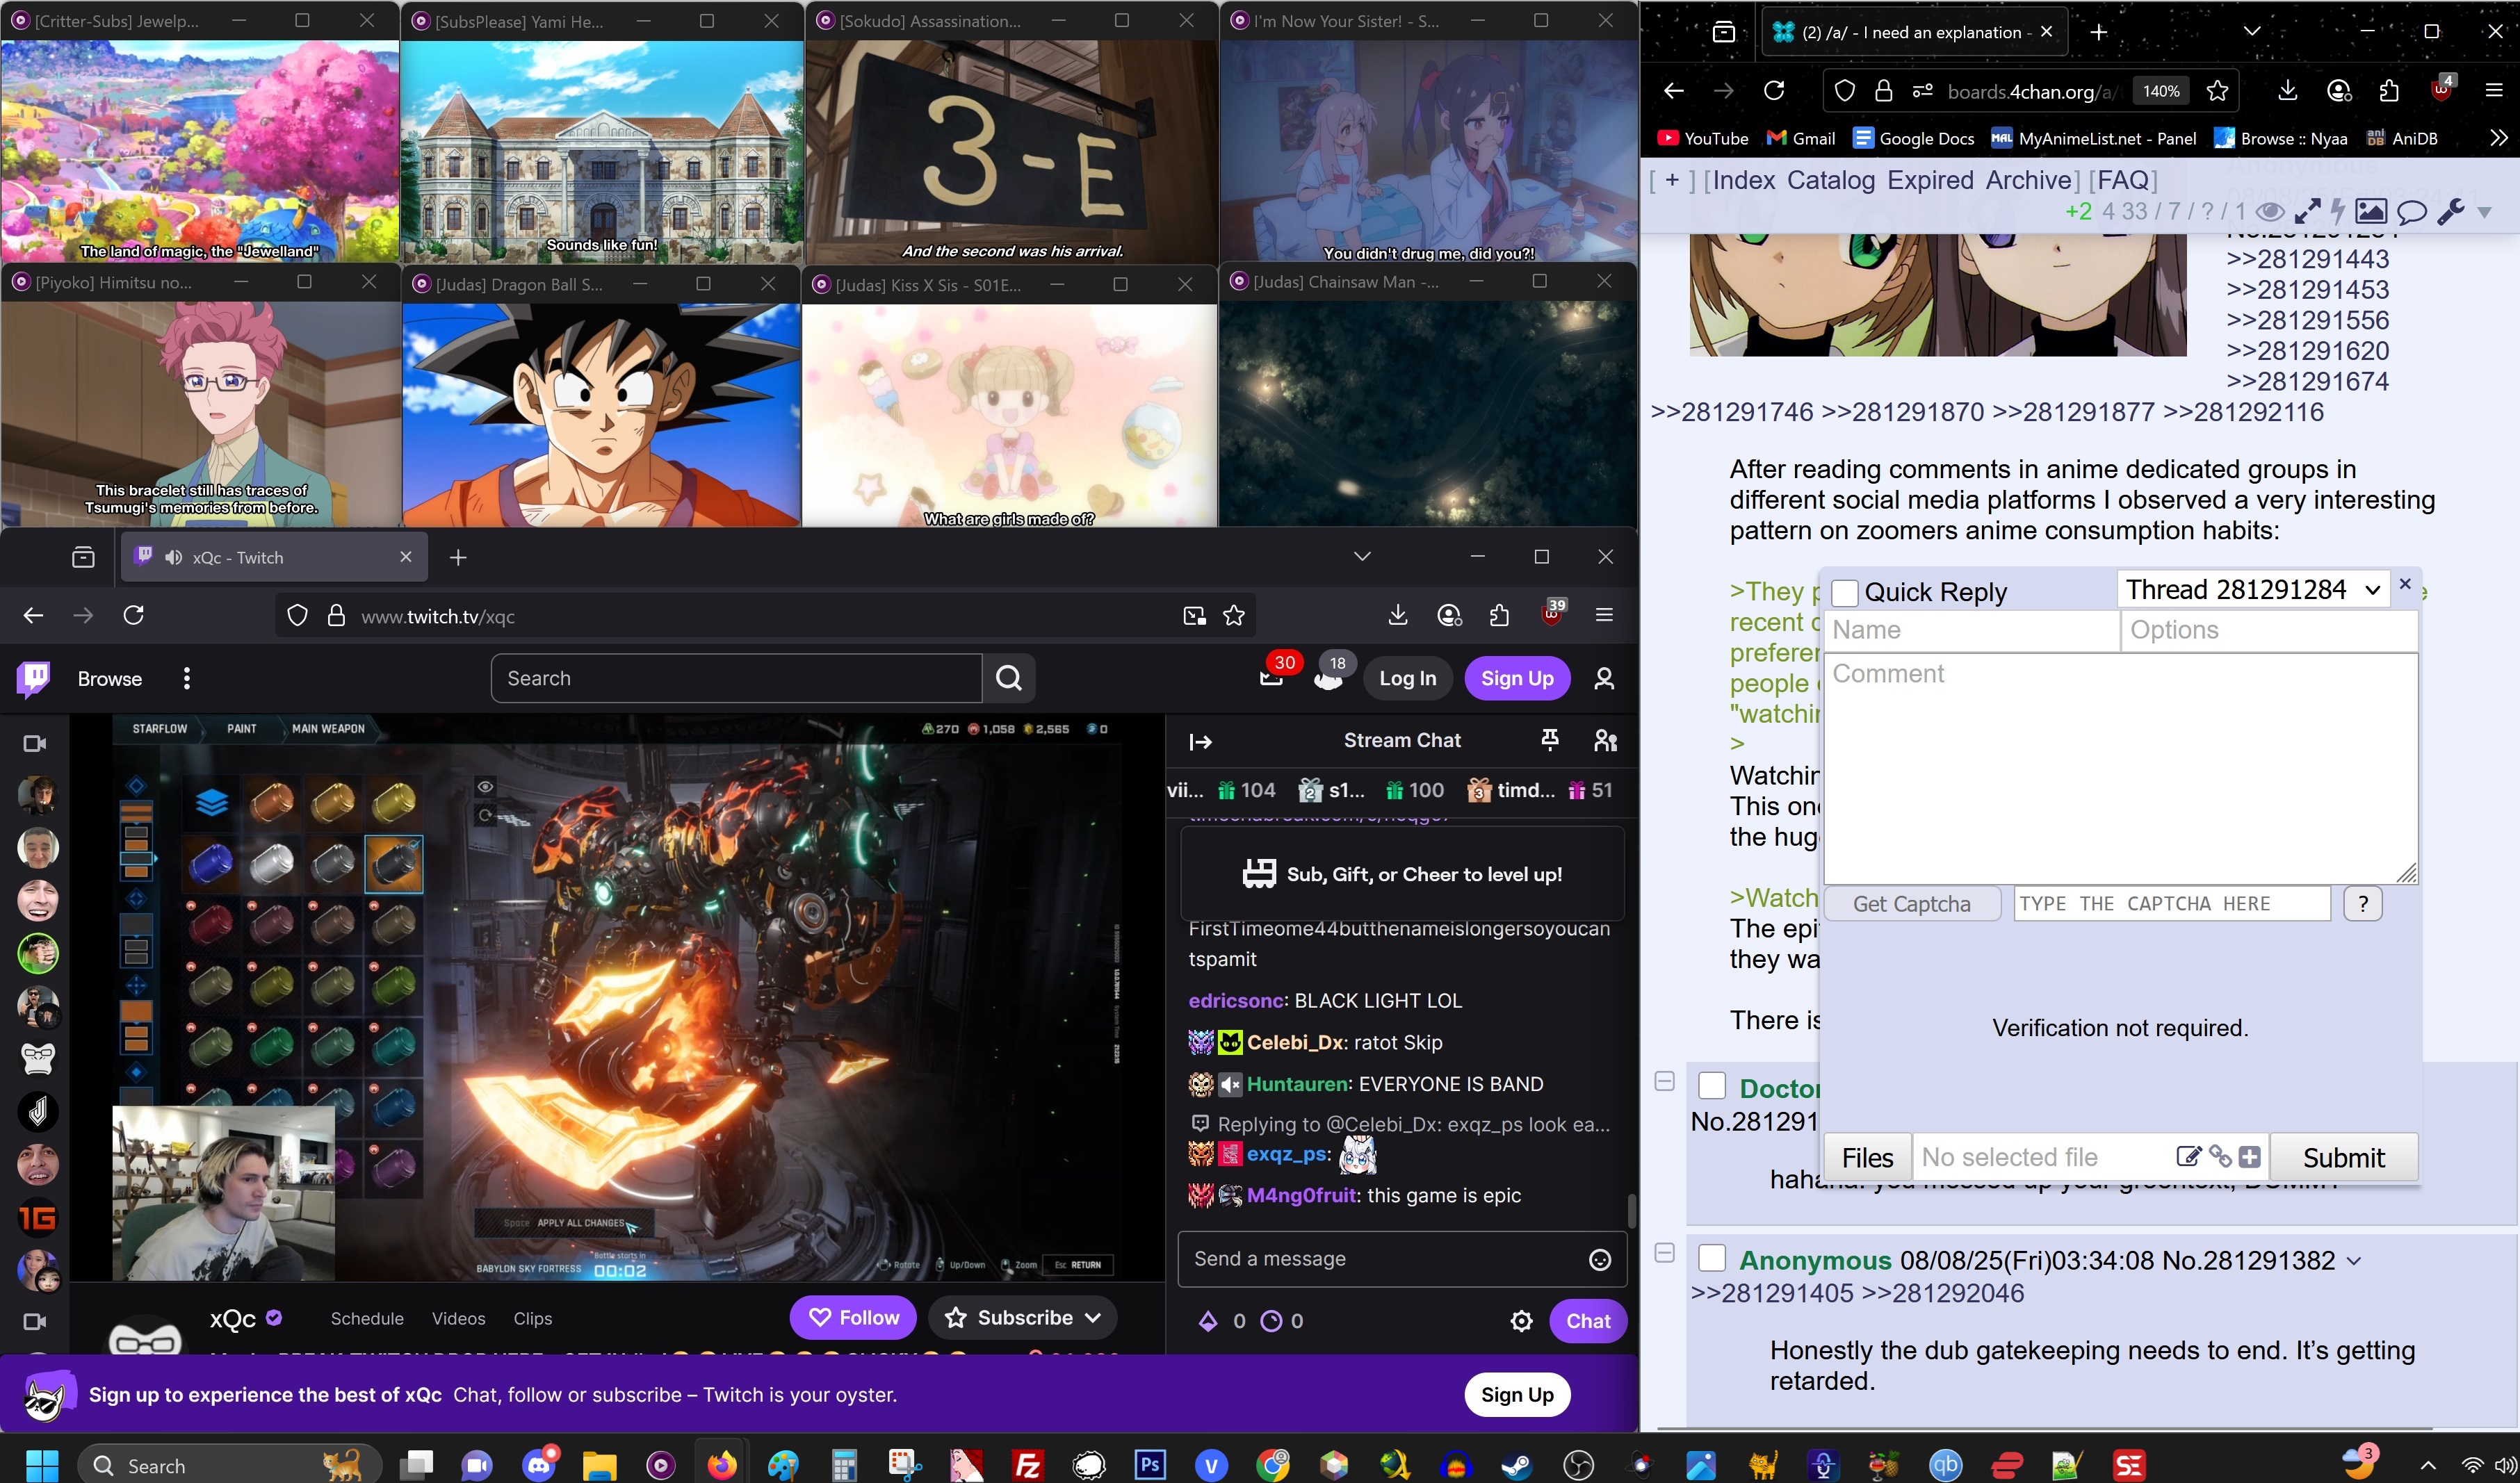Hide post No.281291382 with minus button
The height and width of the screenshot is (1483, 2520).
click(x=1664, y=1253)
